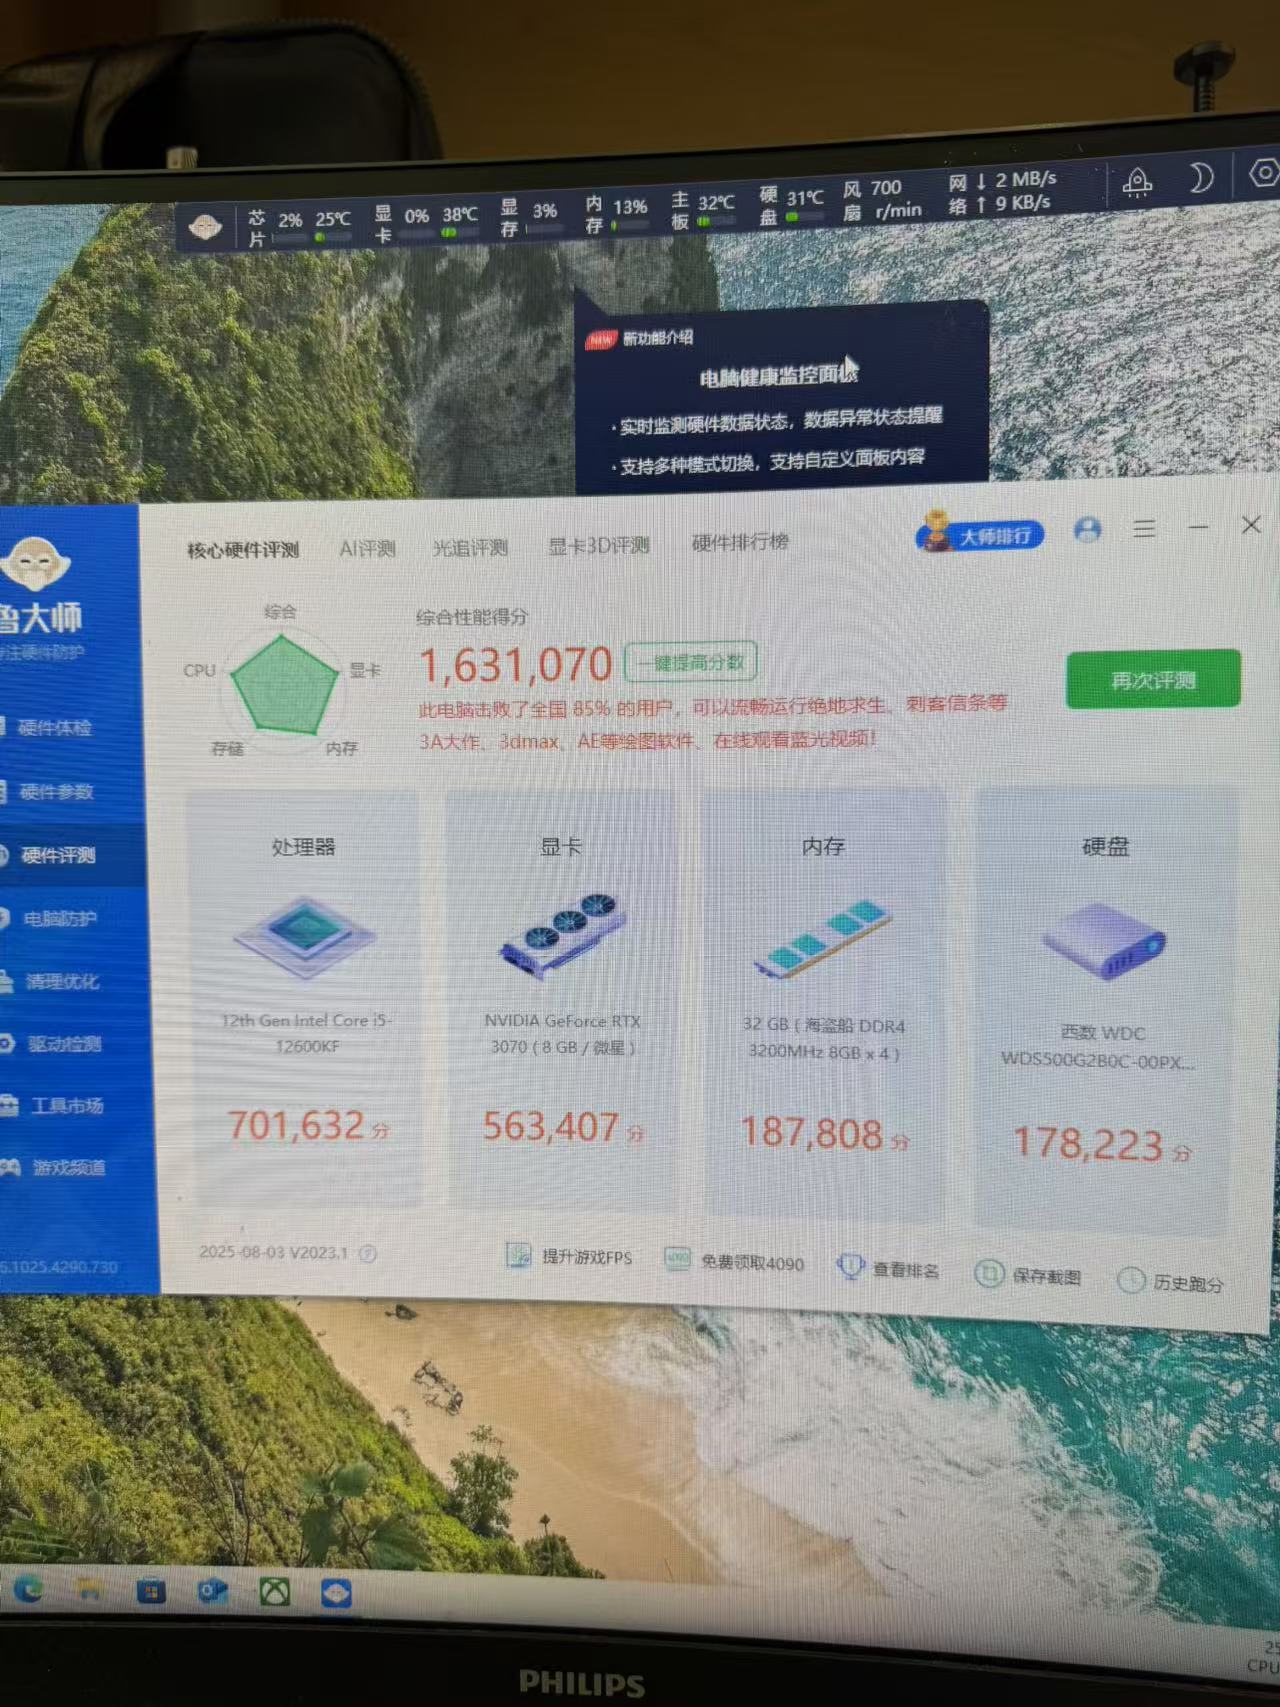Open the 硬件排行榜 tab
Image resolution: width=1280 pixels, height=1707 pixels.
[x=740, y=542]
